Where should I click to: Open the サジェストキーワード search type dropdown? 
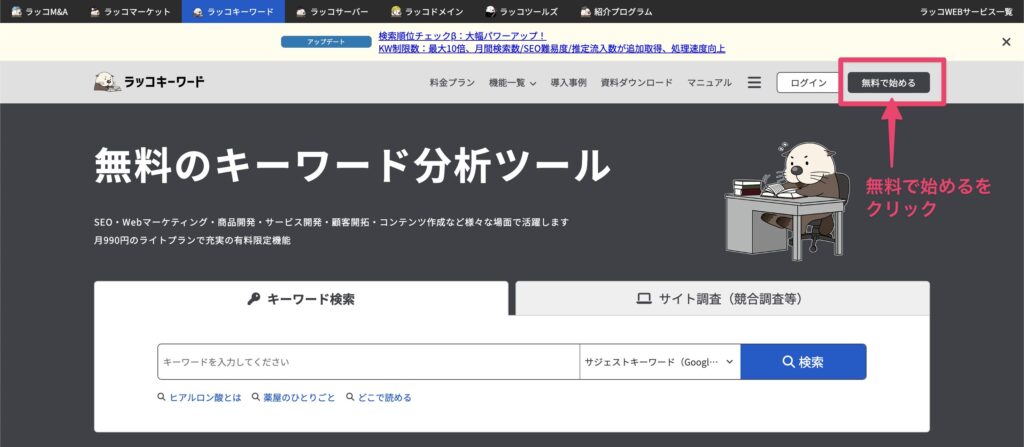pos(660,361)
